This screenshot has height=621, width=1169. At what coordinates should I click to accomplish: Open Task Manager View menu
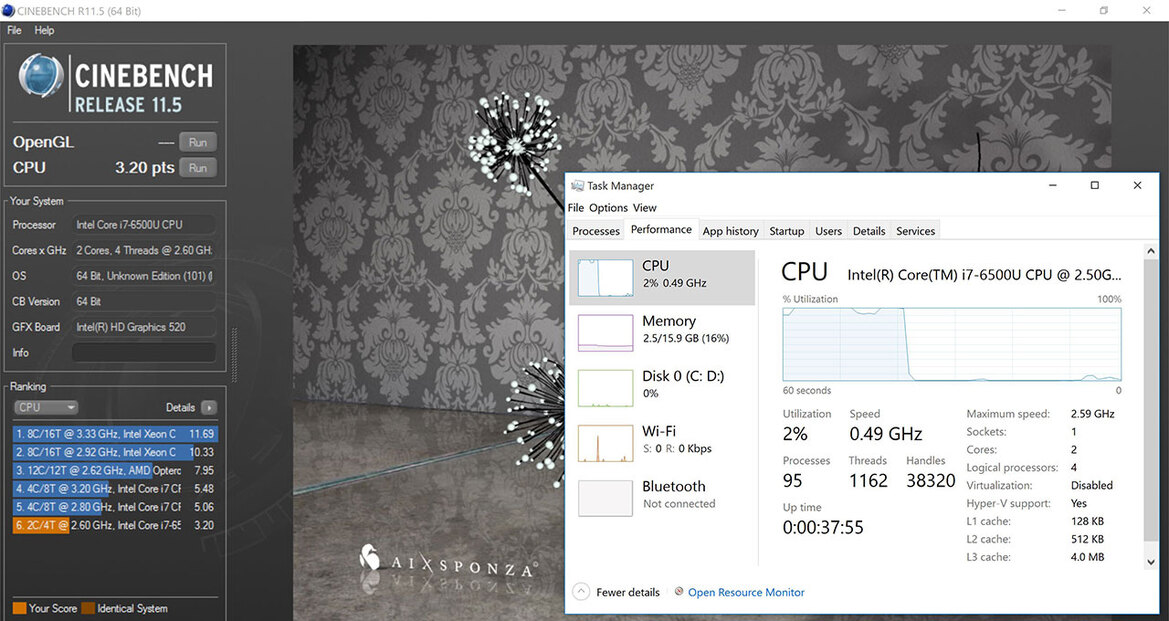click(645, 208)
